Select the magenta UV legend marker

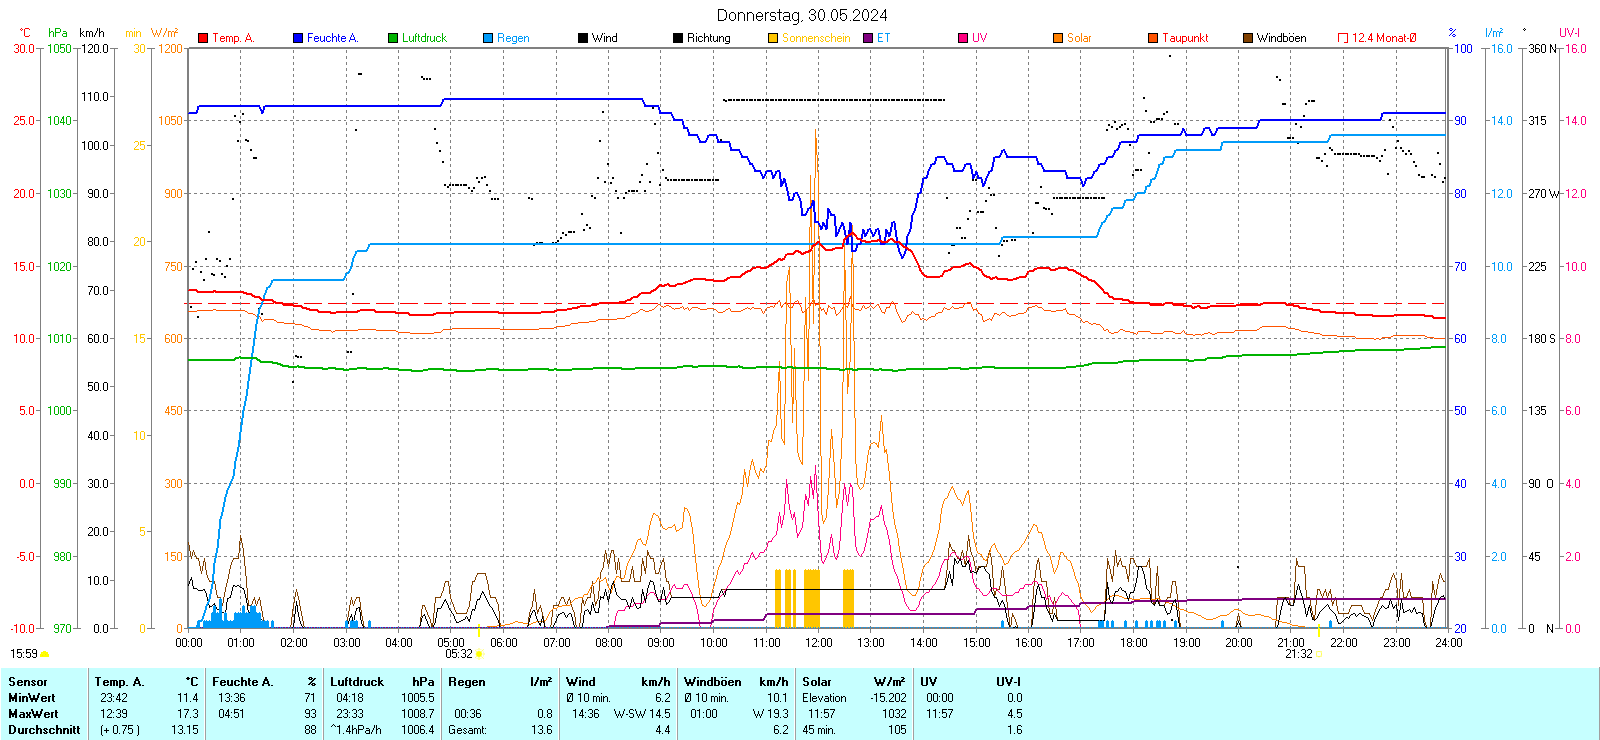coord(963,38)
